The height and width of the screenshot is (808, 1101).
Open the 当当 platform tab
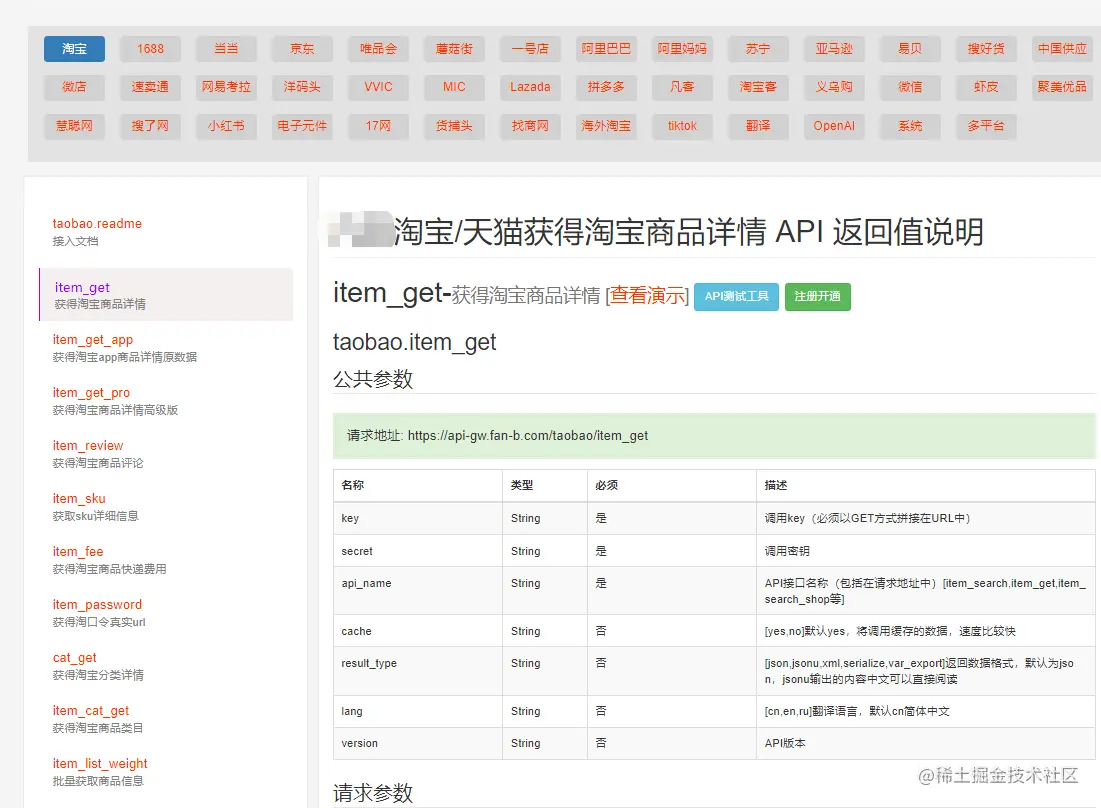(x=226, y=48)
